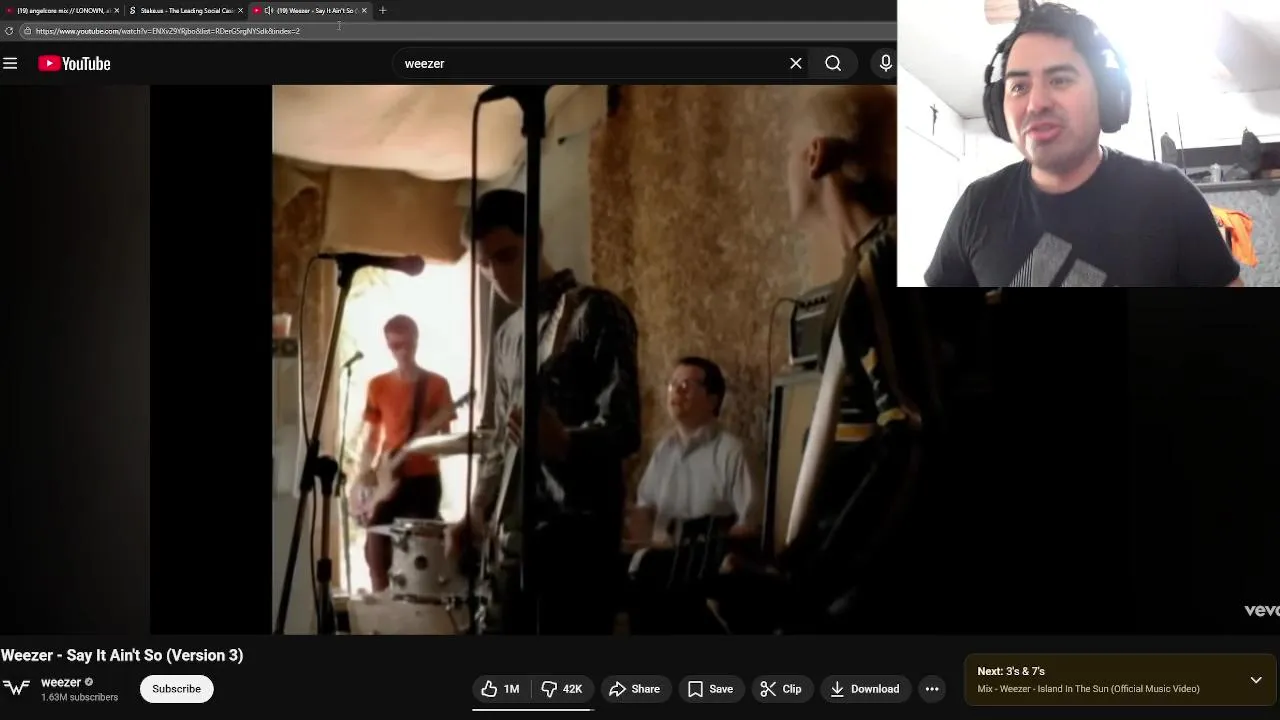Close the angelcore mix tab
Screen dimensions: 1280x720
[117, 10]
